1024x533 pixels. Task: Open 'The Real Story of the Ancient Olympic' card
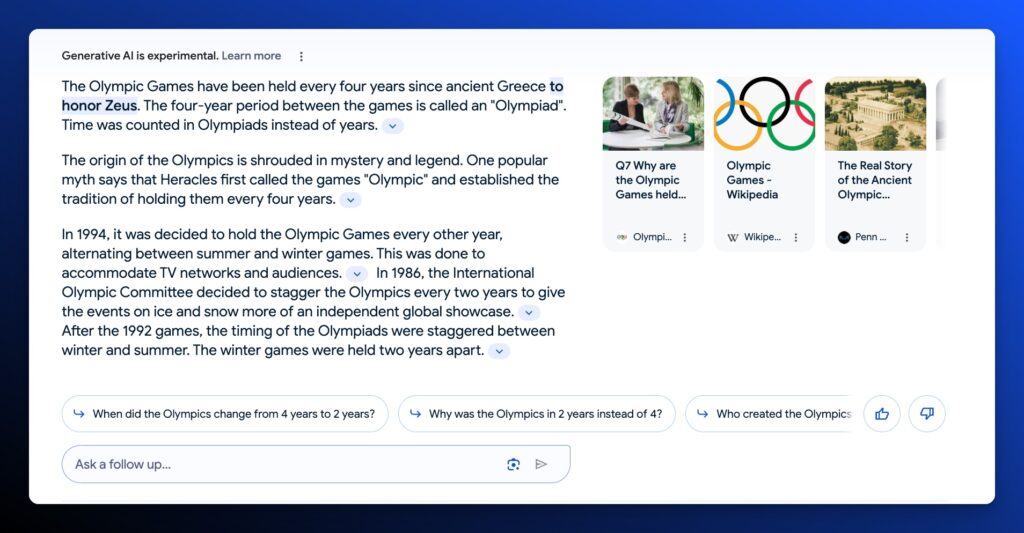(x=875, y=180)
